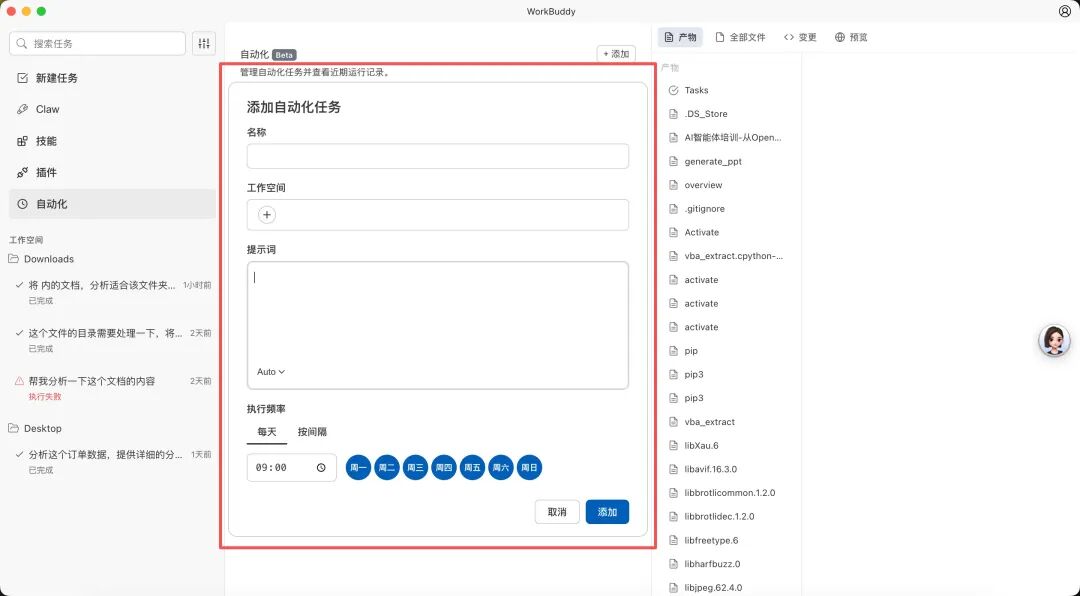Select the Claw sidebar item

tap(47, 109)
